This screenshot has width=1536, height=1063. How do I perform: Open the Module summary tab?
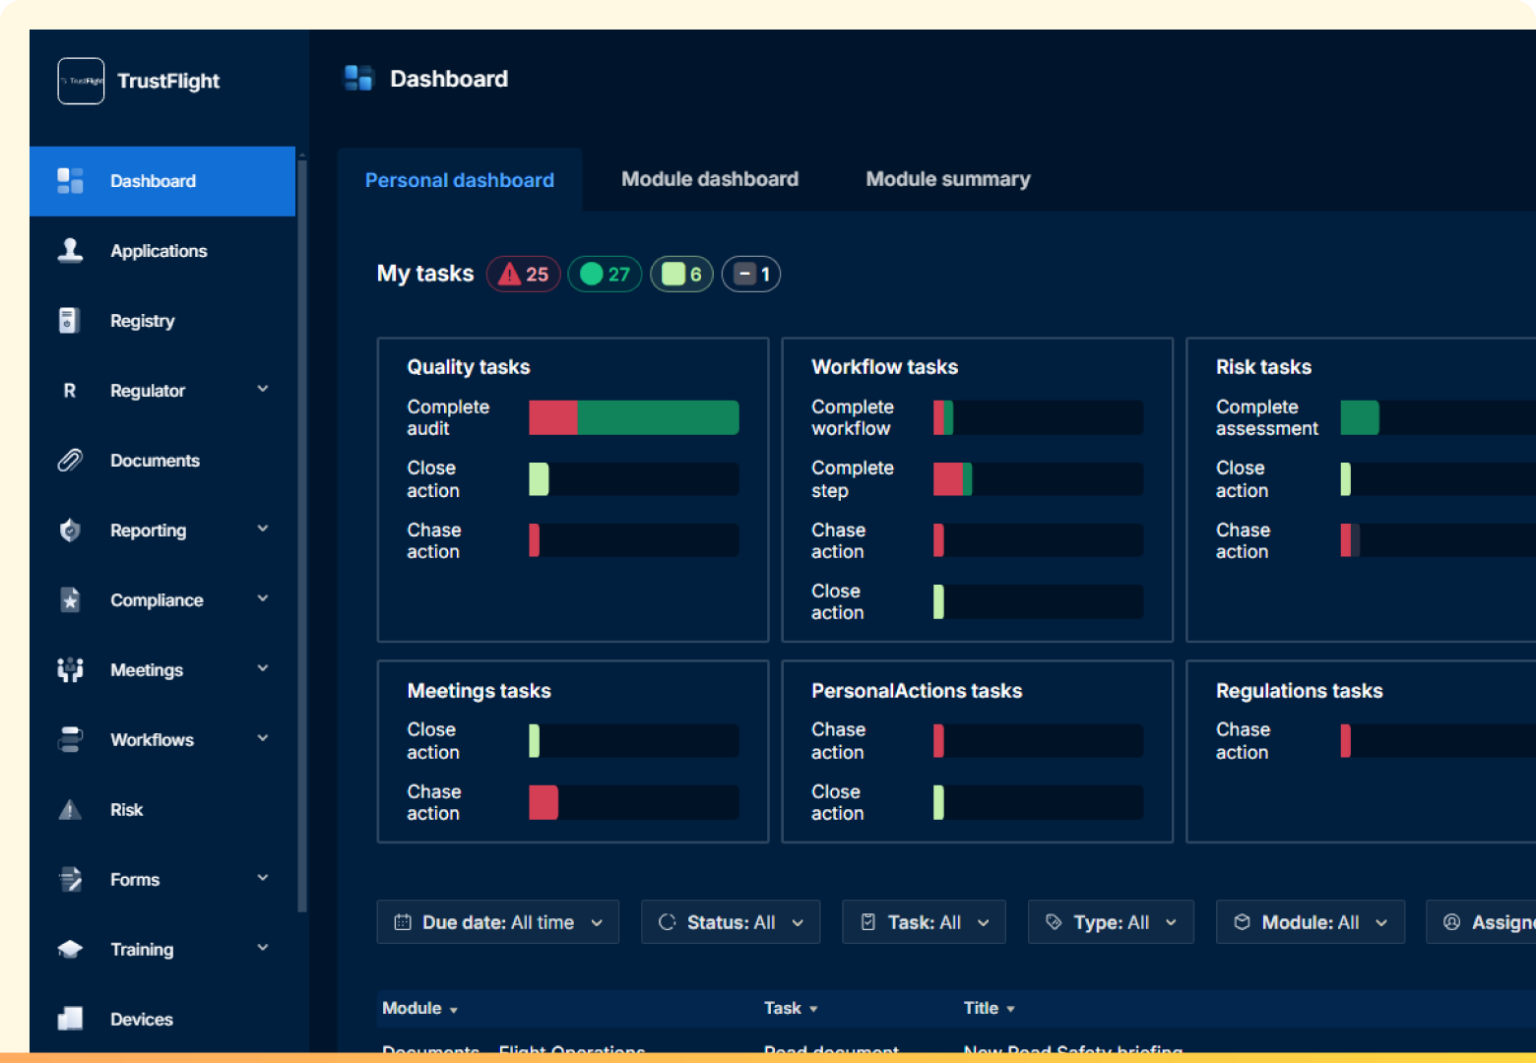click(x=947, y=178)
